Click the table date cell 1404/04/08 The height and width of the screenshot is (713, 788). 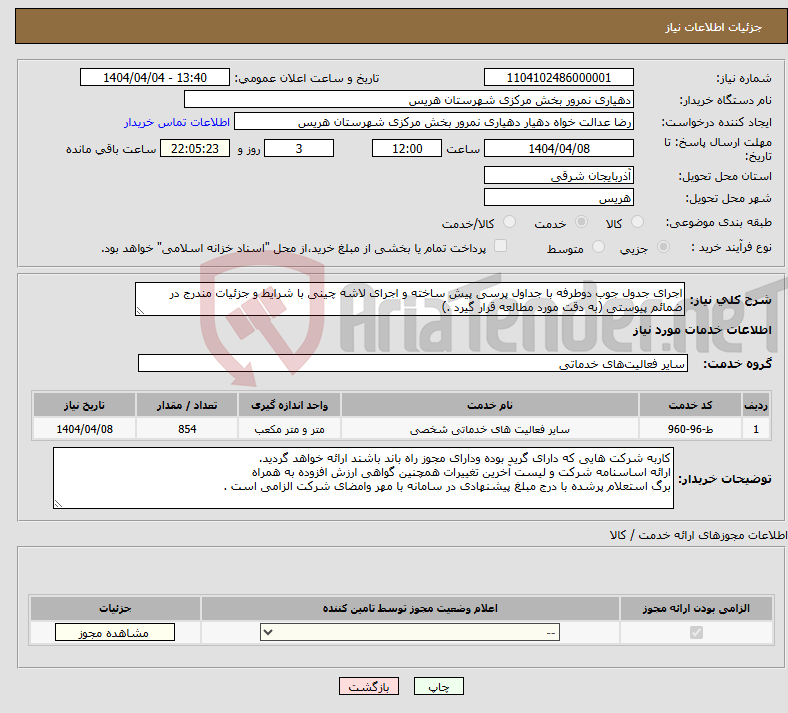pos(84,429)
